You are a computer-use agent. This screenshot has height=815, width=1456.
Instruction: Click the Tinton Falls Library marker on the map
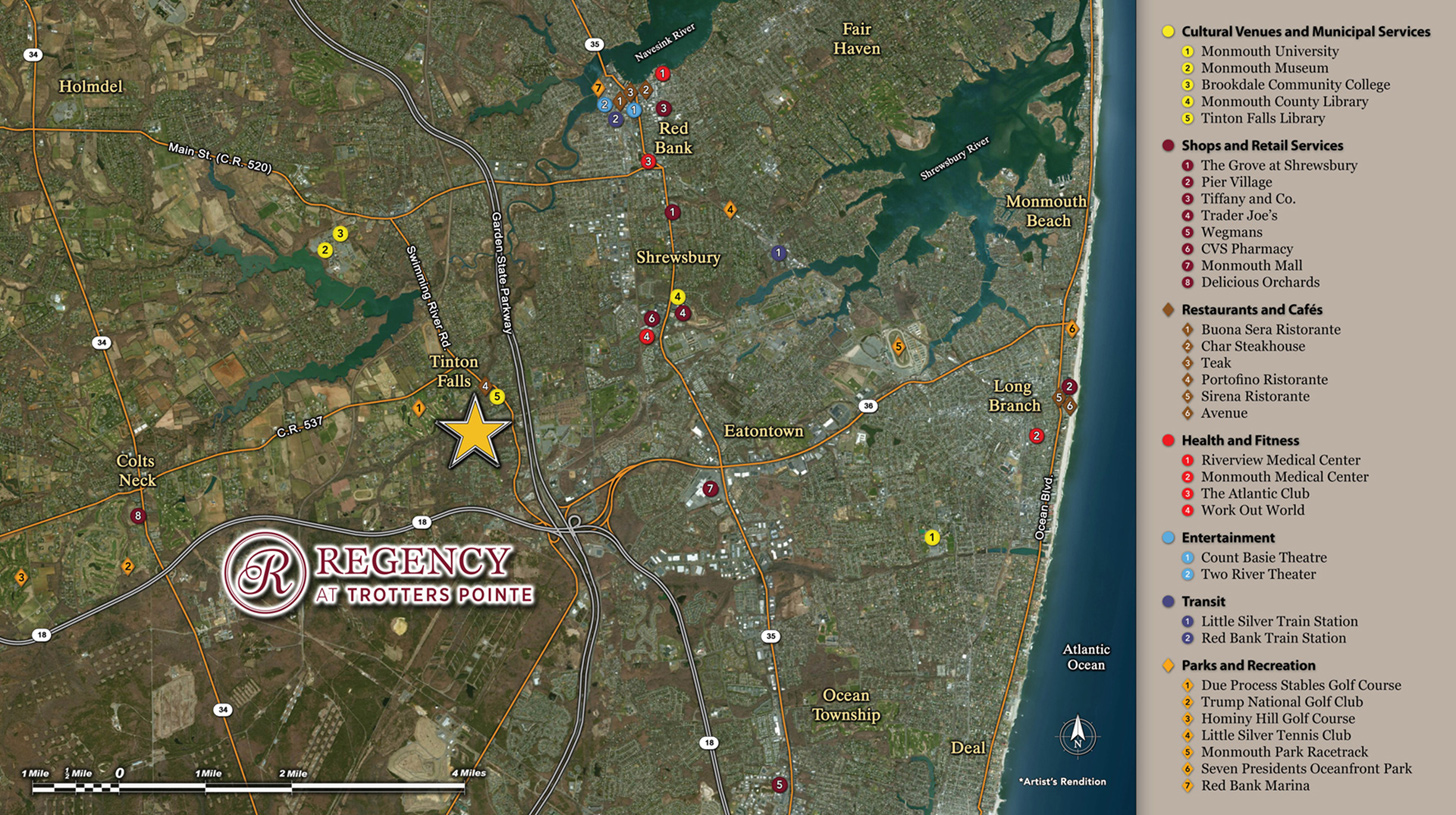[497, 396]
